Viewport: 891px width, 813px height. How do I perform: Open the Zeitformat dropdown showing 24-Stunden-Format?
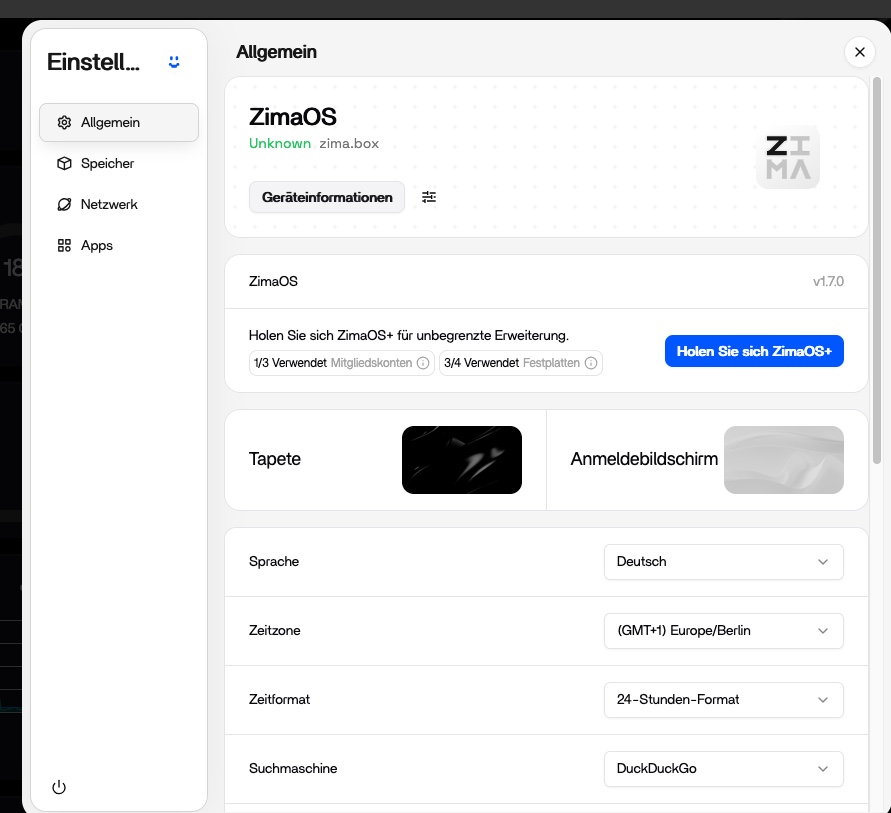pyautogui.click(x=723, y=699)
